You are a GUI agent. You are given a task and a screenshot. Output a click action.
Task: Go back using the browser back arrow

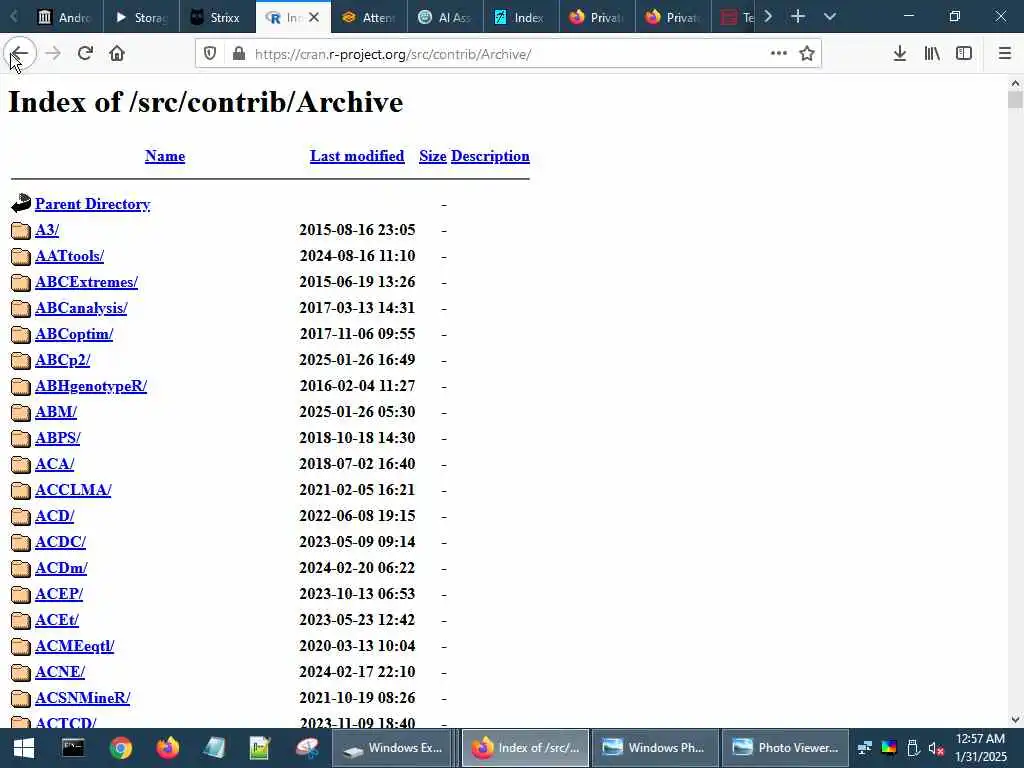point(20,54)
